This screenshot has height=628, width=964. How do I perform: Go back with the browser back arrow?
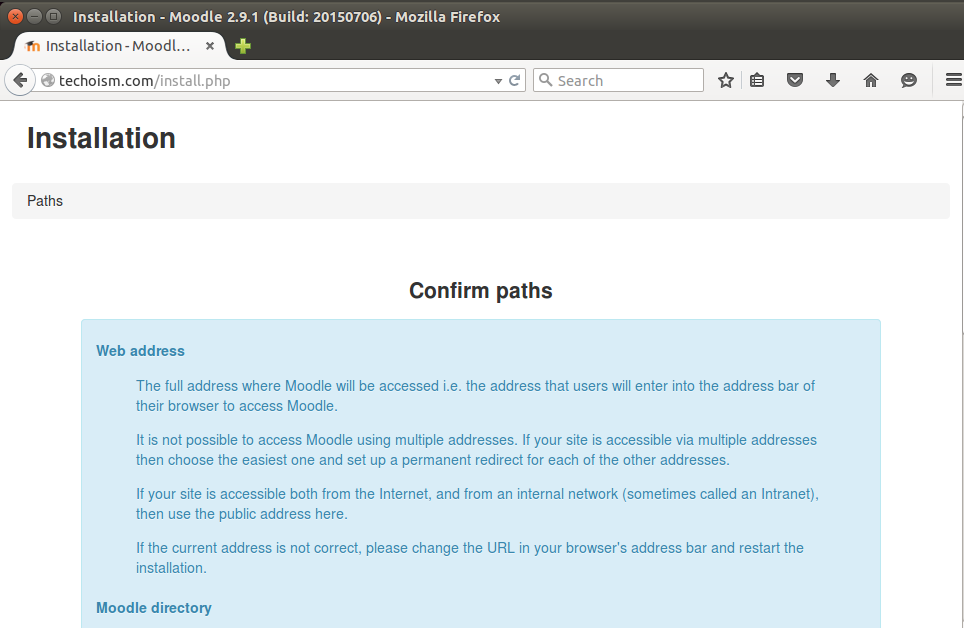(x=20, y=81)
